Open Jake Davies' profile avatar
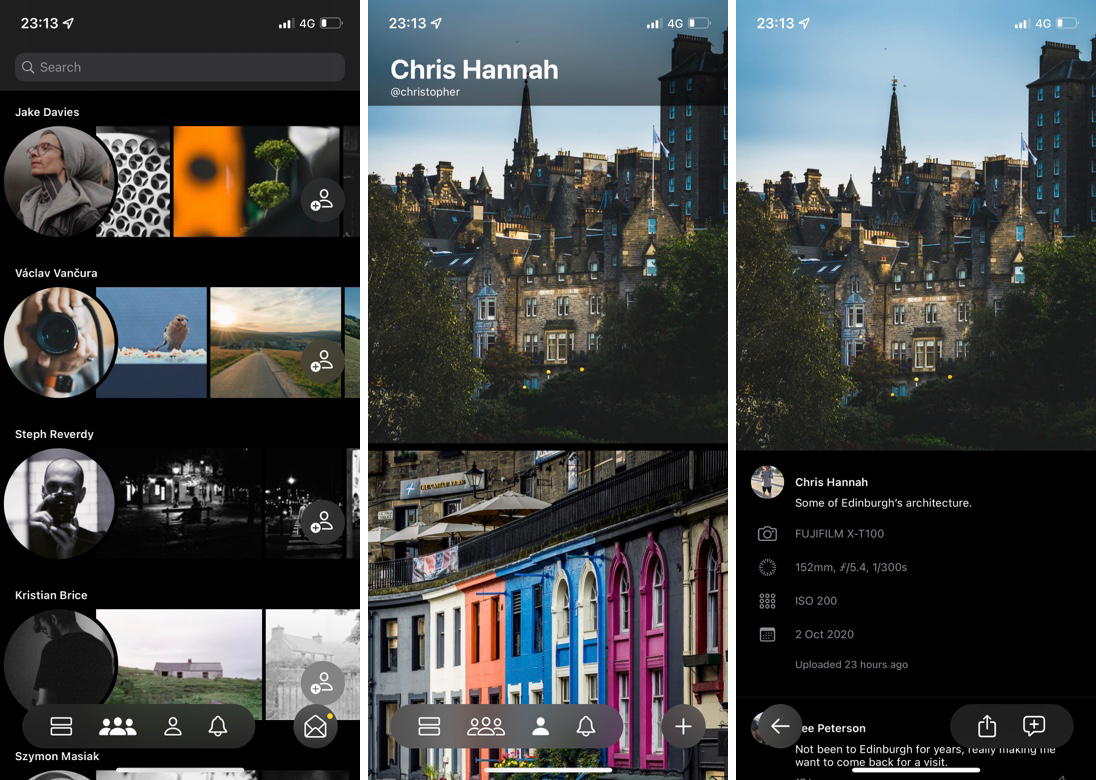The width and height of the screenshot is (1096, 780). [x=60, y=181]
